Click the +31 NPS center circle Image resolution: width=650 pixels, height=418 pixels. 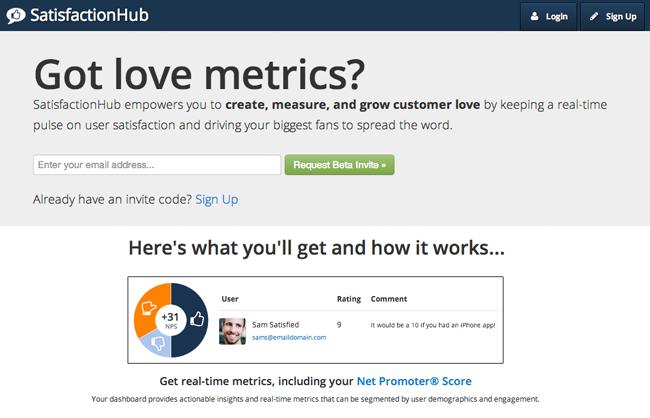click(170, 320)
